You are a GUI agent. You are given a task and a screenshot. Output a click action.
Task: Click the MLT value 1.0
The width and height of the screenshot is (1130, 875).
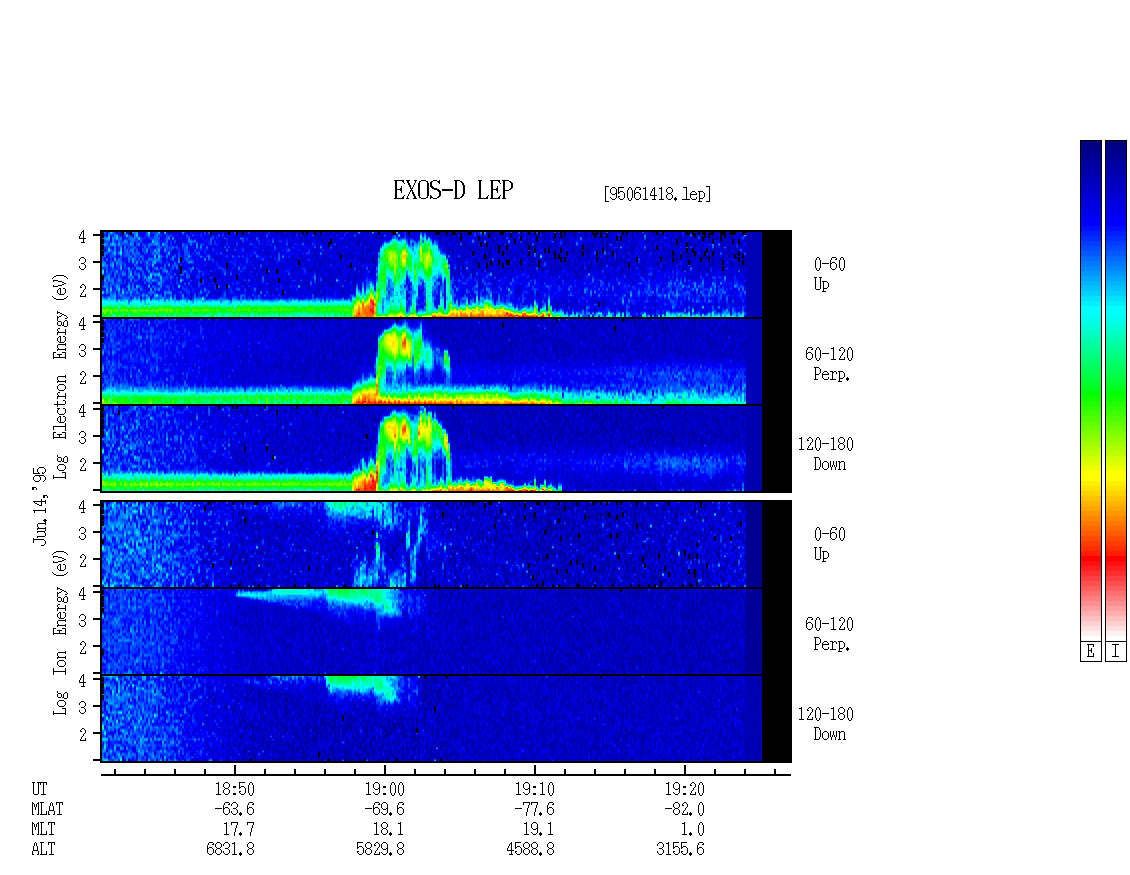click(691, 830)
